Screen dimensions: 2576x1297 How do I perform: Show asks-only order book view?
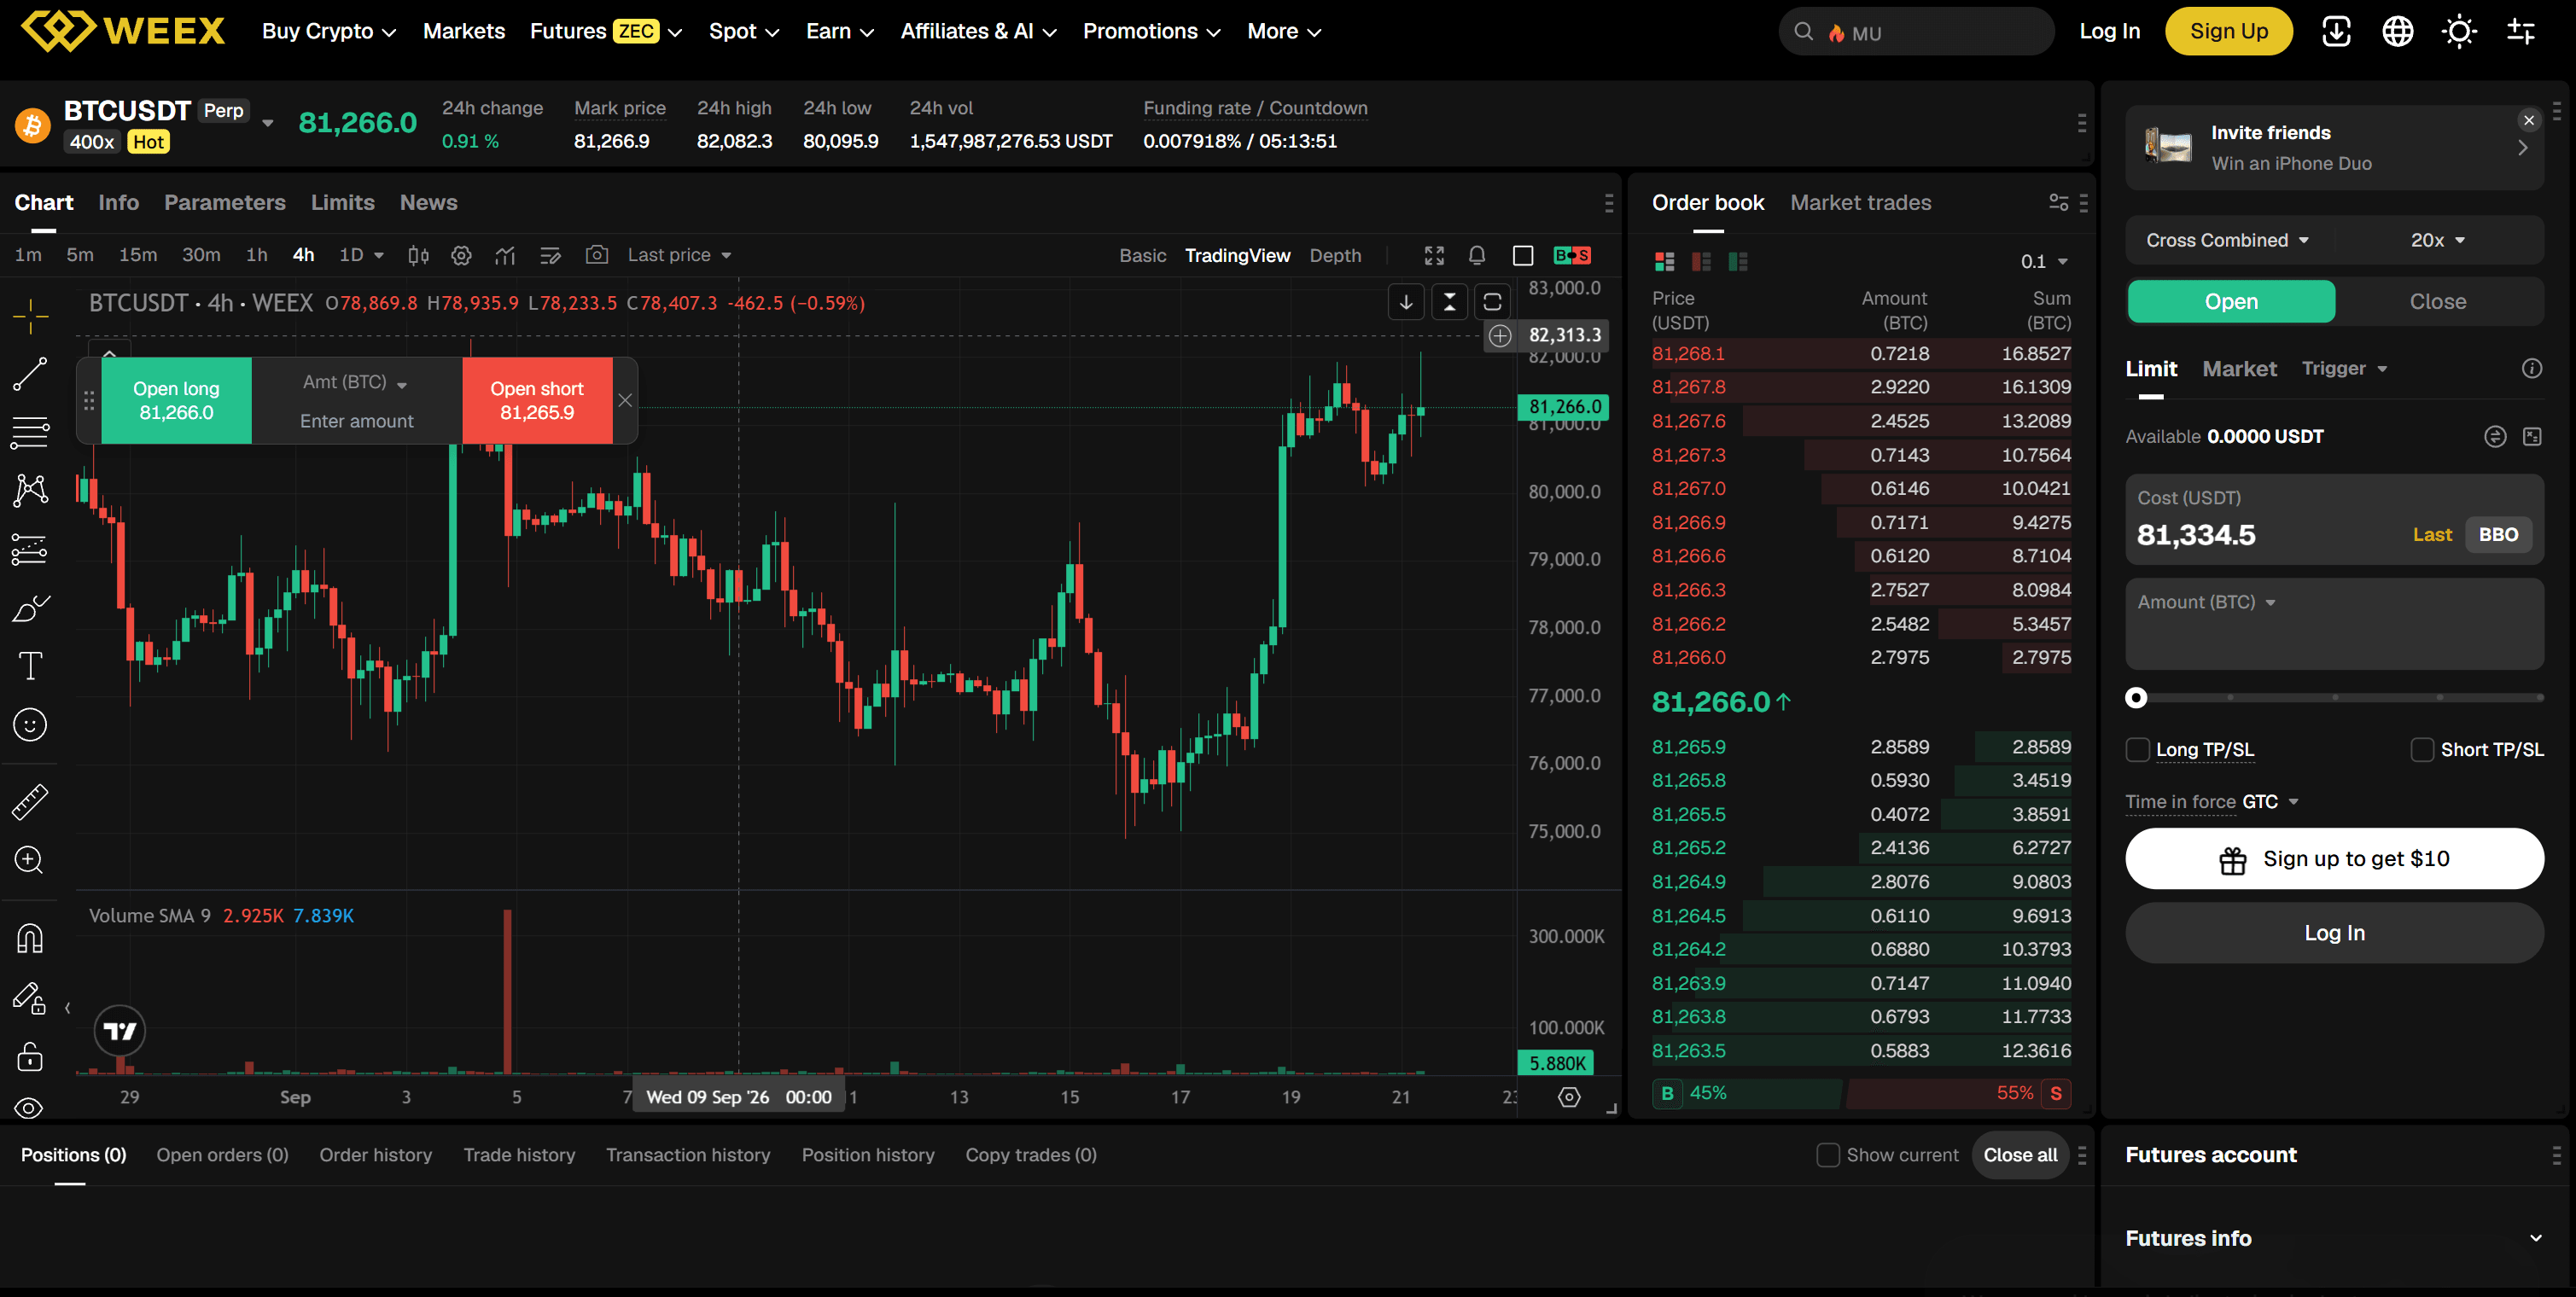click(1701, 262)
